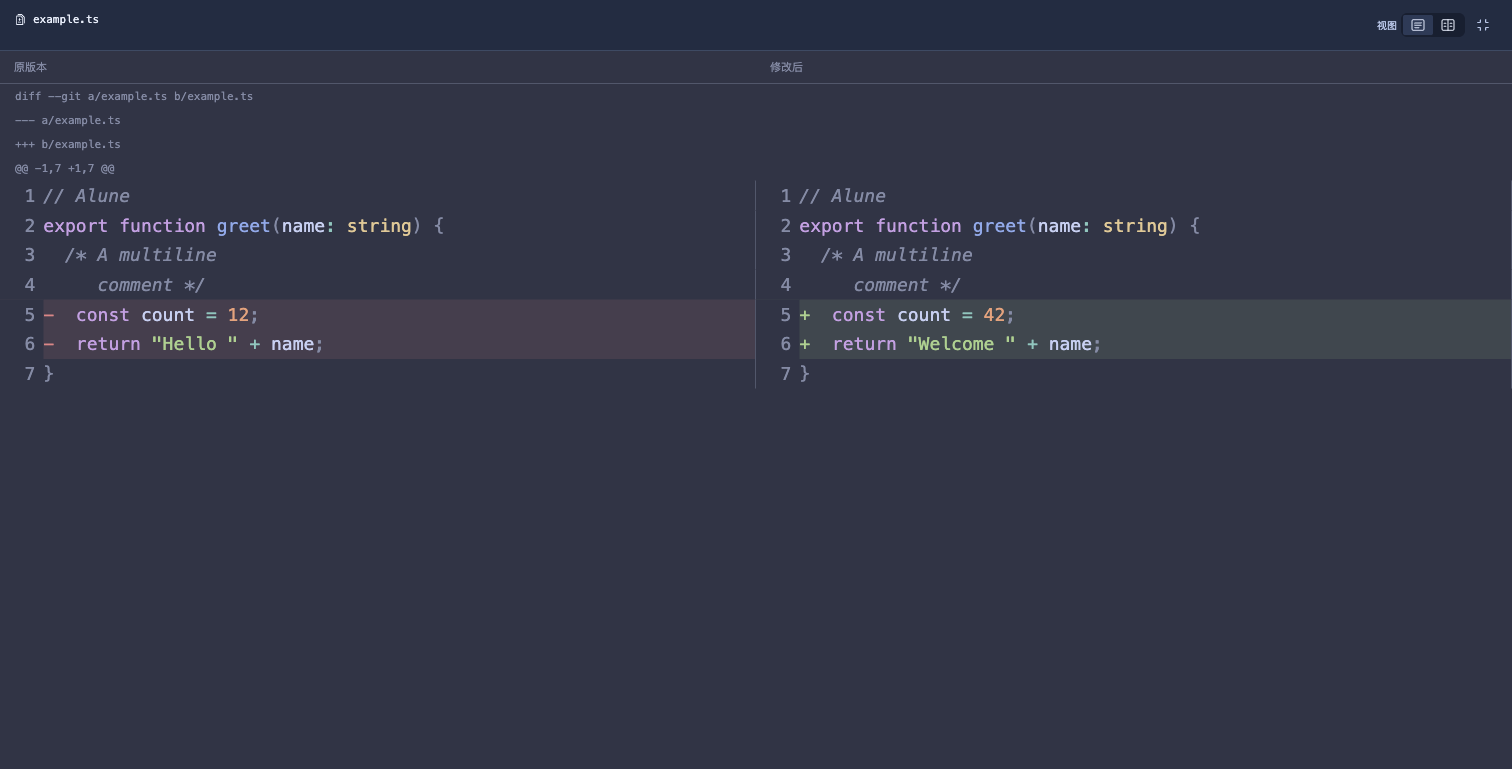Click the removed line 'const count = 12;'

pos(399,314)
